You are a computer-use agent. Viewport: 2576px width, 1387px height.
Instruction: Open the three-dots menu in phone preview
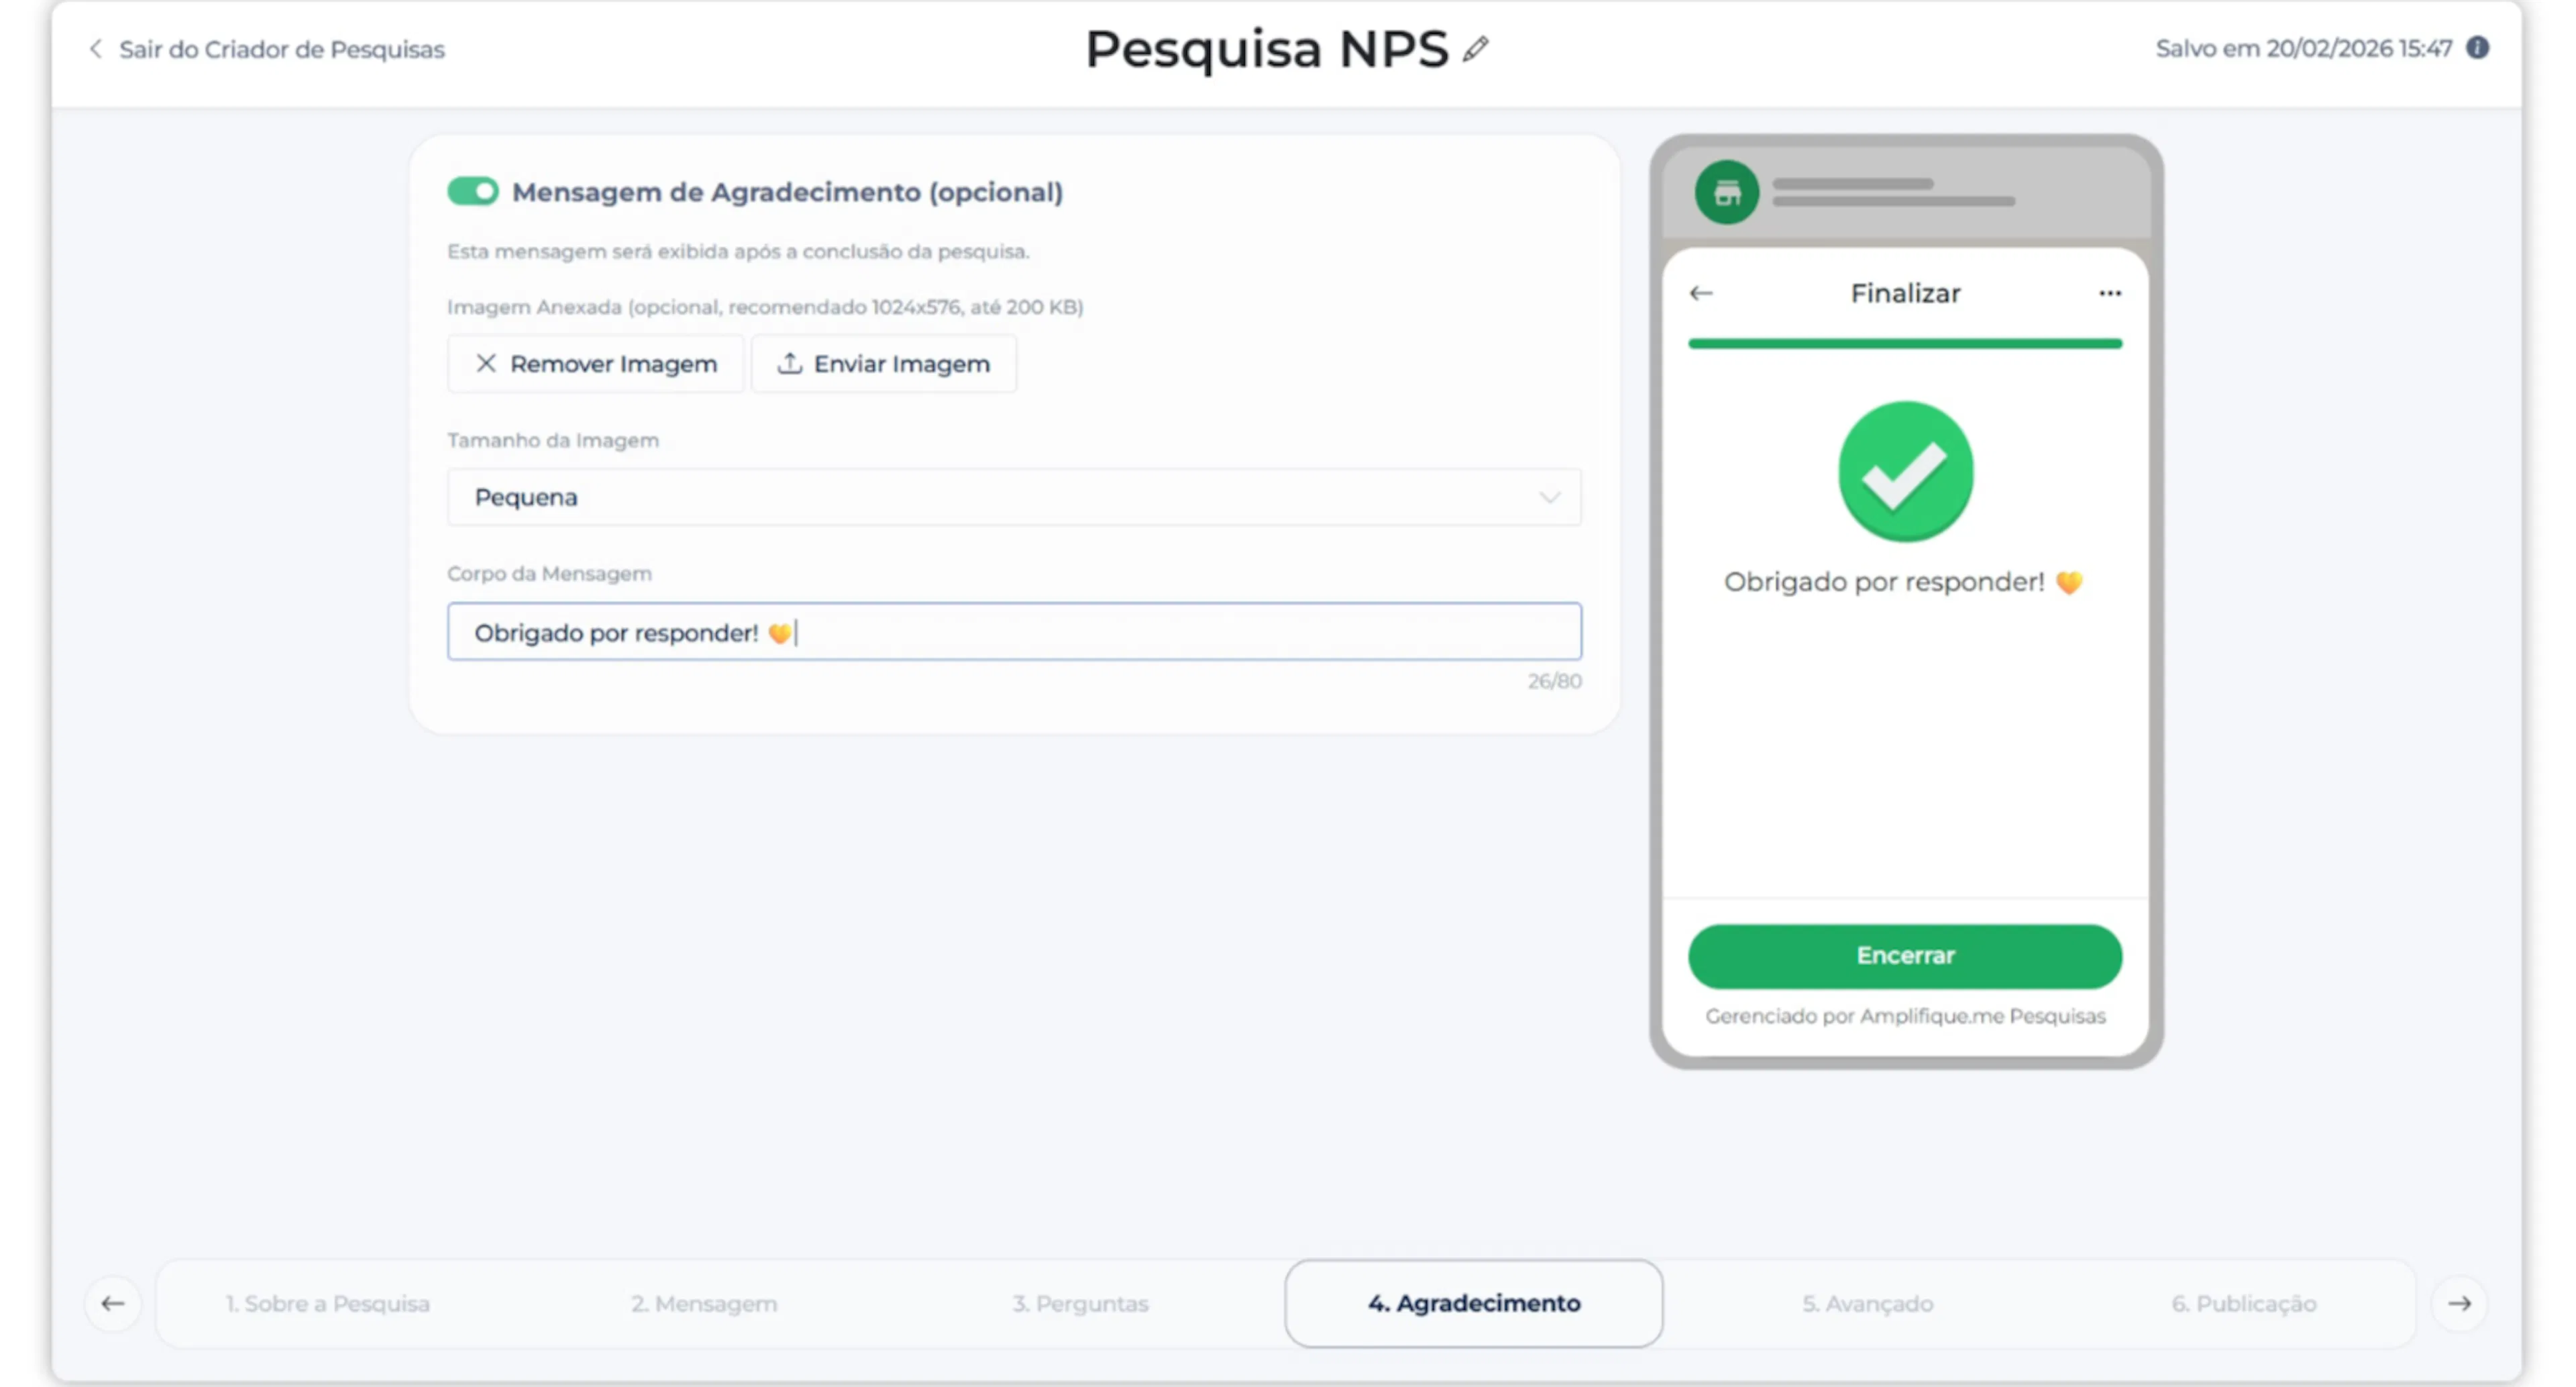tap(2109, 293)
